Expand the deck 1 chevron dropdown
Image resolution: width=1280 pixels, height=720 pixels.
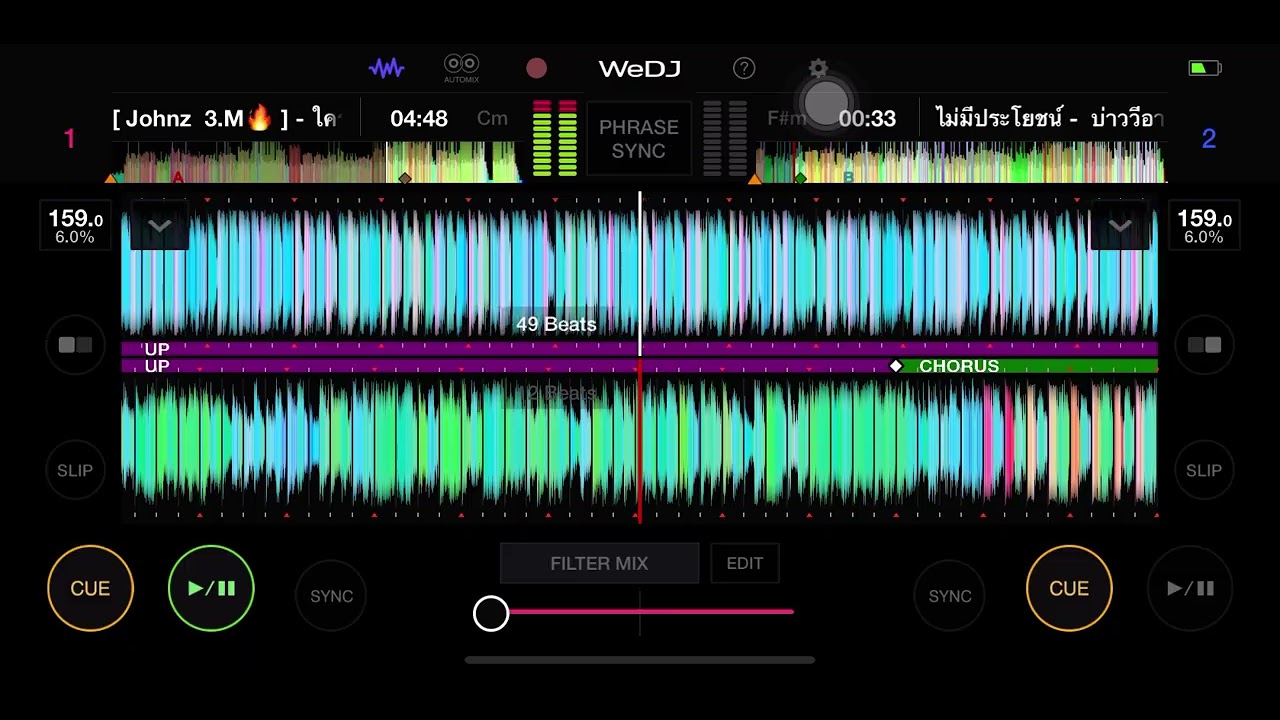pyautogui.click(x=159, y=227)
